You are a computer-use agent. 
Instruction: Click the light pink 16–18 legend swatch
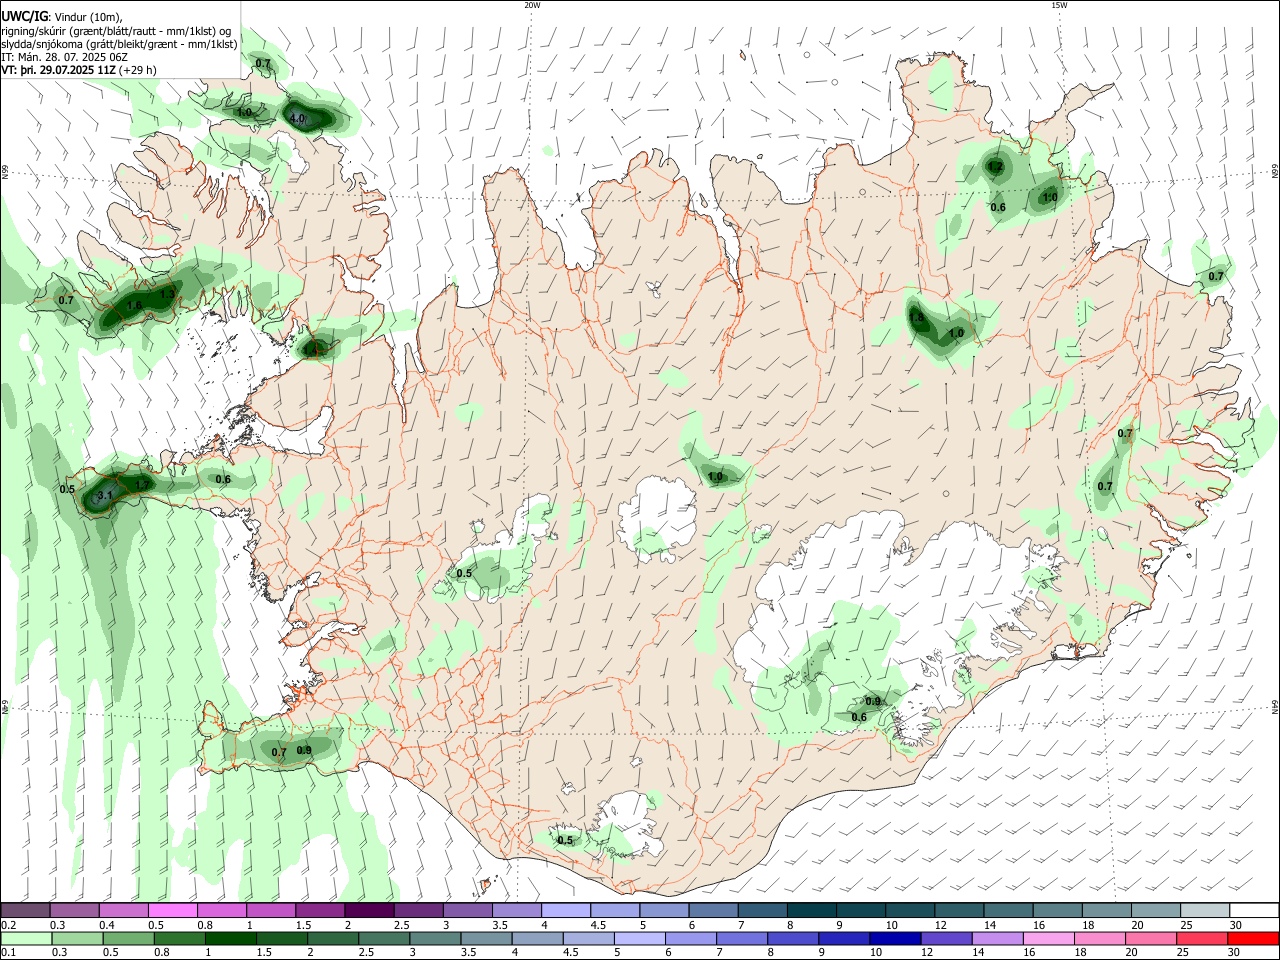[x=1049, y=938]
